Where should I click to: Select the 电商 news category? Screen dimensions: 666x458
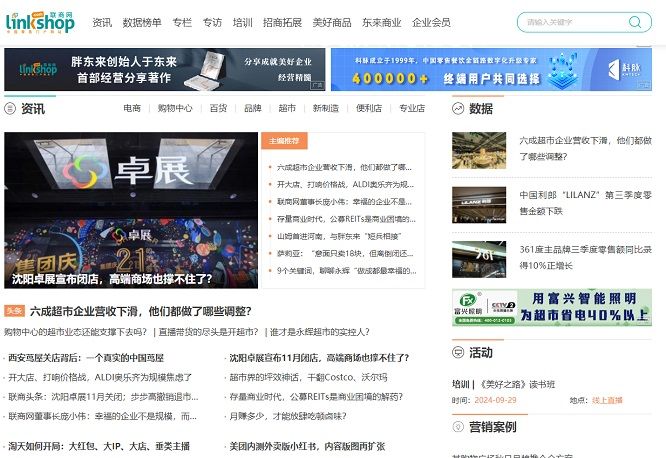tap(132, 108)
